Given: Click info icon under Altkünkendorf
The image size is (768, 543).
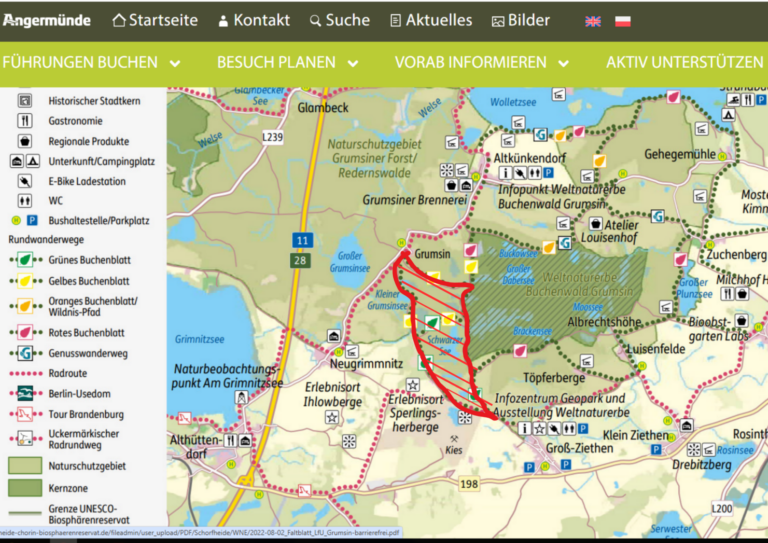Looking at the screenshot, I should (x=505, y=172).
